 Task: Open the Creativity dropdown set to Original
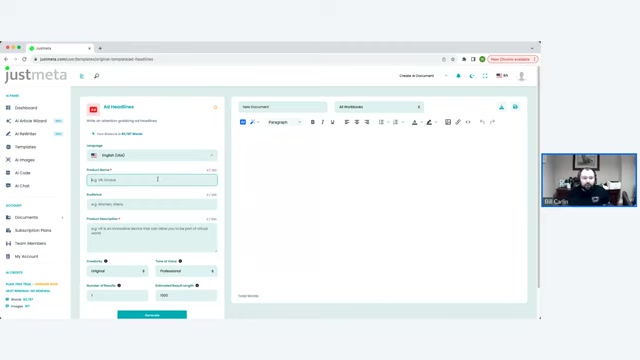[118, 271]
